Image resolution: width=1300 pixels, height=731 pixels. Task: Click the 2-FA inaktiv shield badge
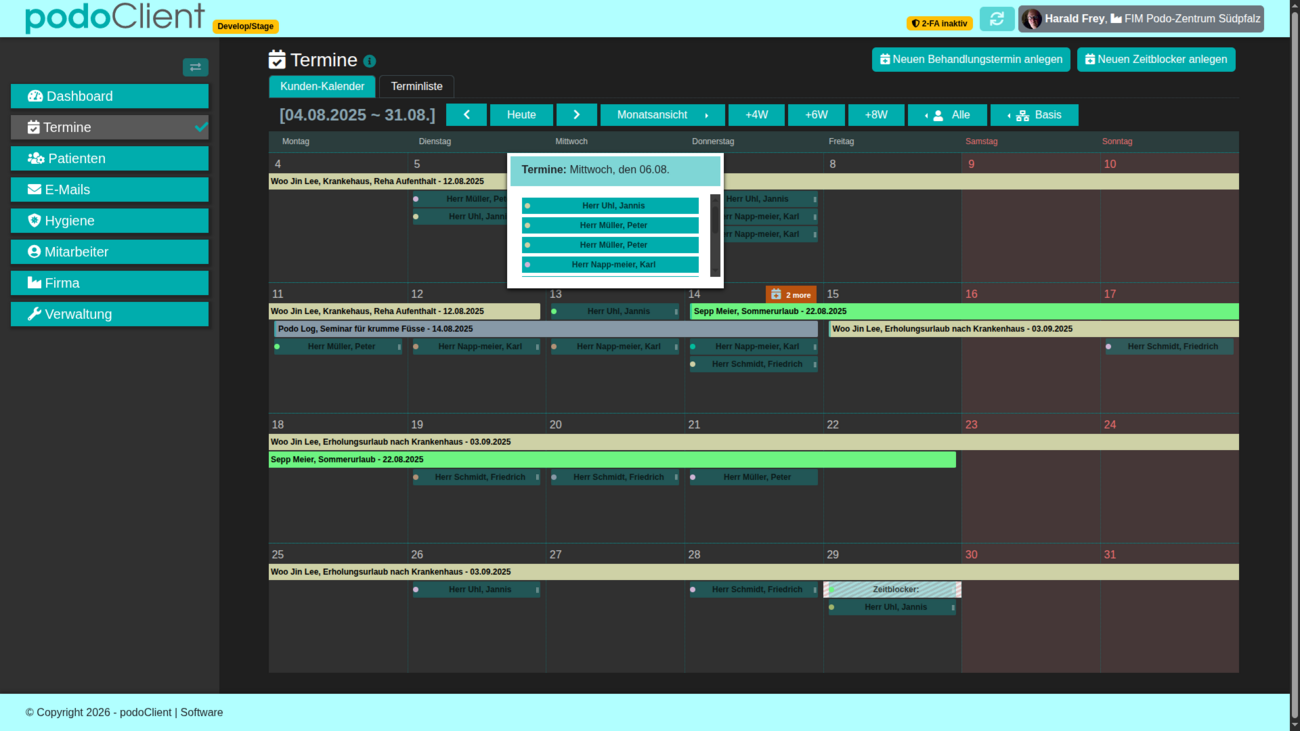coord(939,23)
